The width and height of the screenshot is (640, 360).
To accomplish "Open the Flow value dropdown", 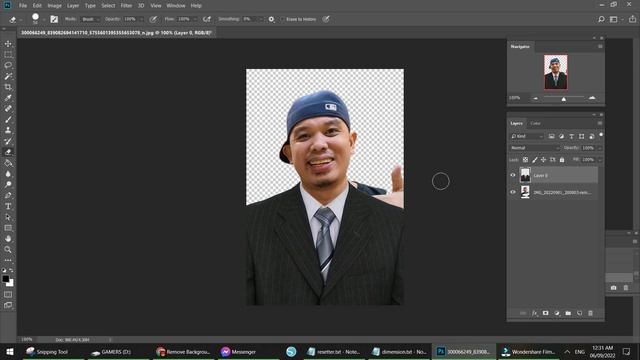I will tap(195, 19).
